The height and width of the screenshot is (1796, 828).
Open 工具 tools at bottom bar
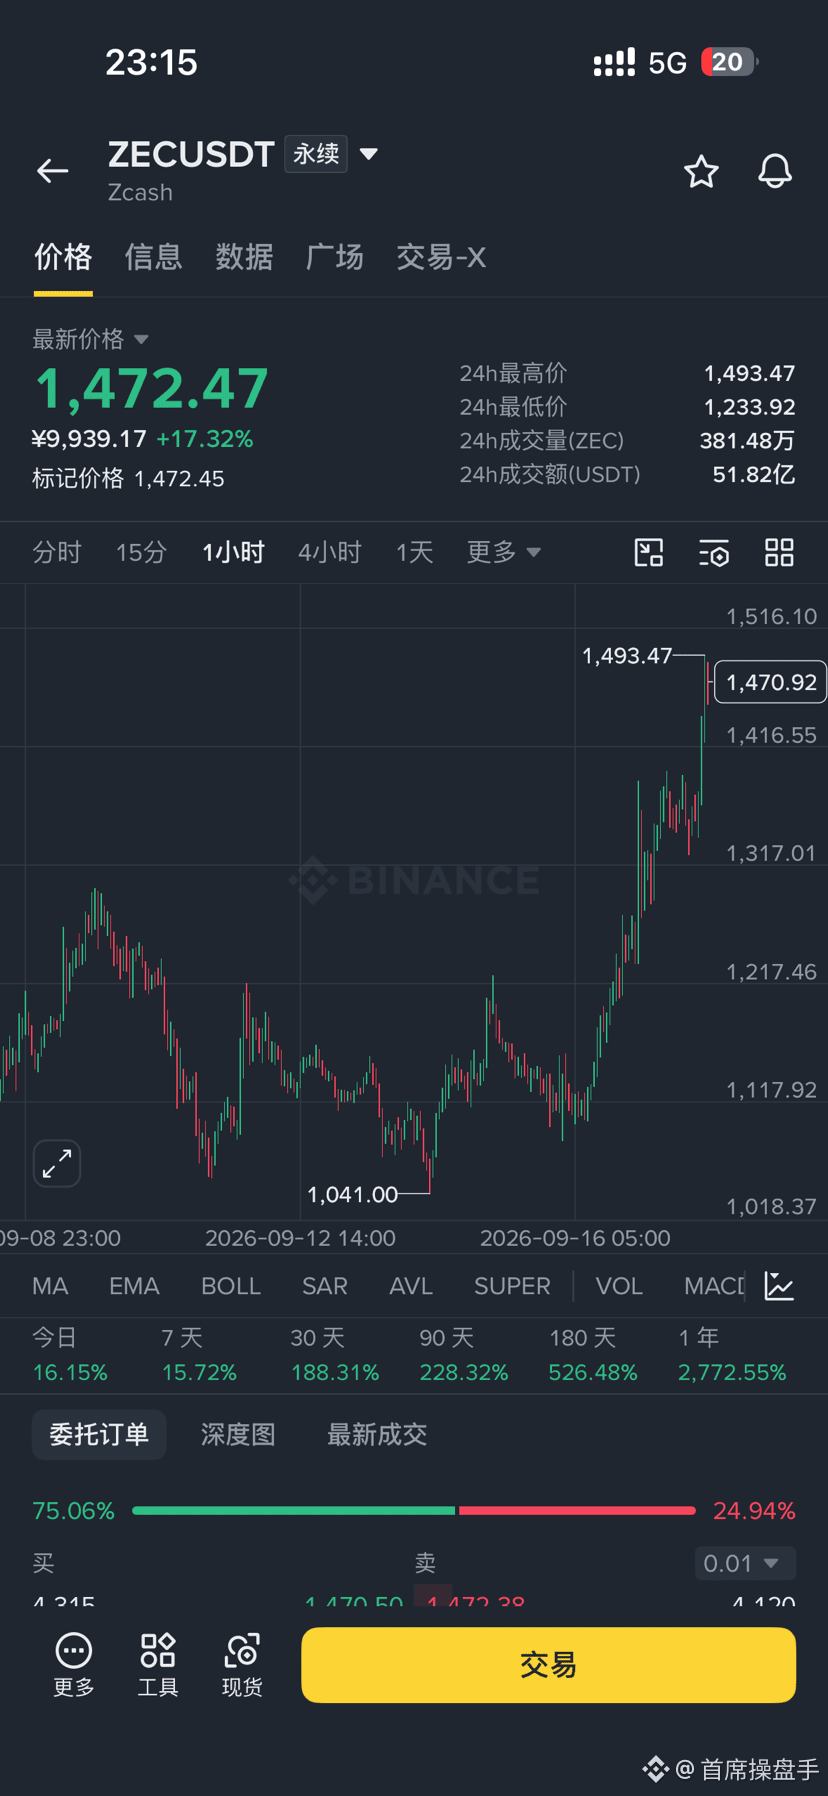158,1665
